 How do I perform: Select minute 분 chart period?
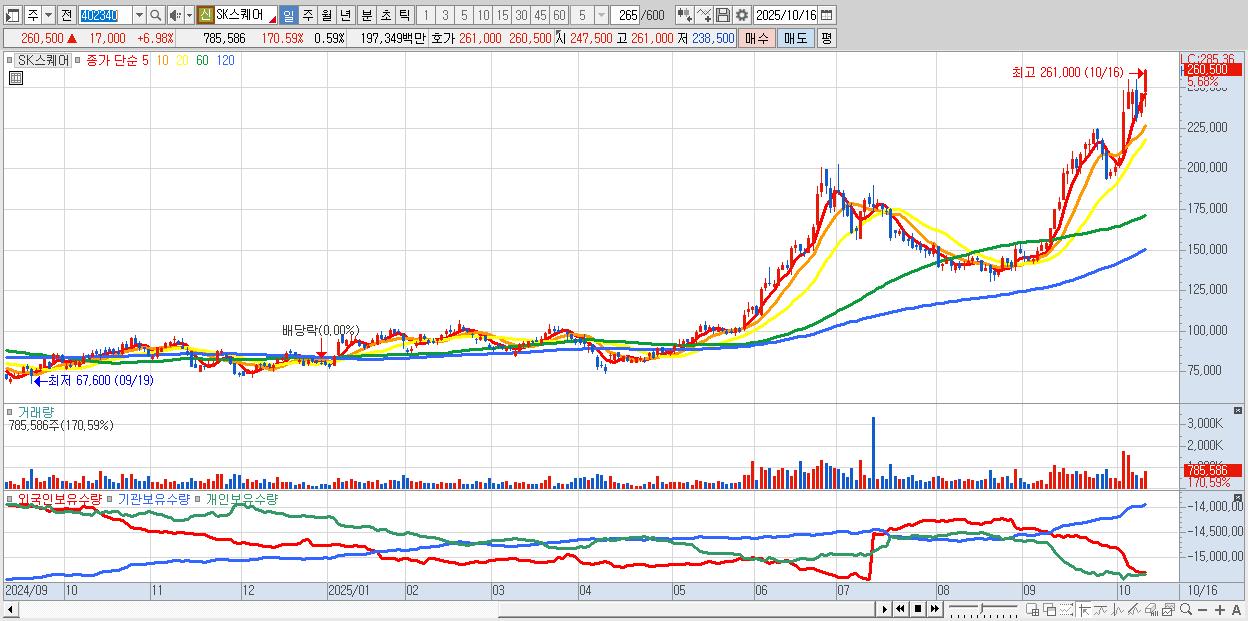click(366, 15)
